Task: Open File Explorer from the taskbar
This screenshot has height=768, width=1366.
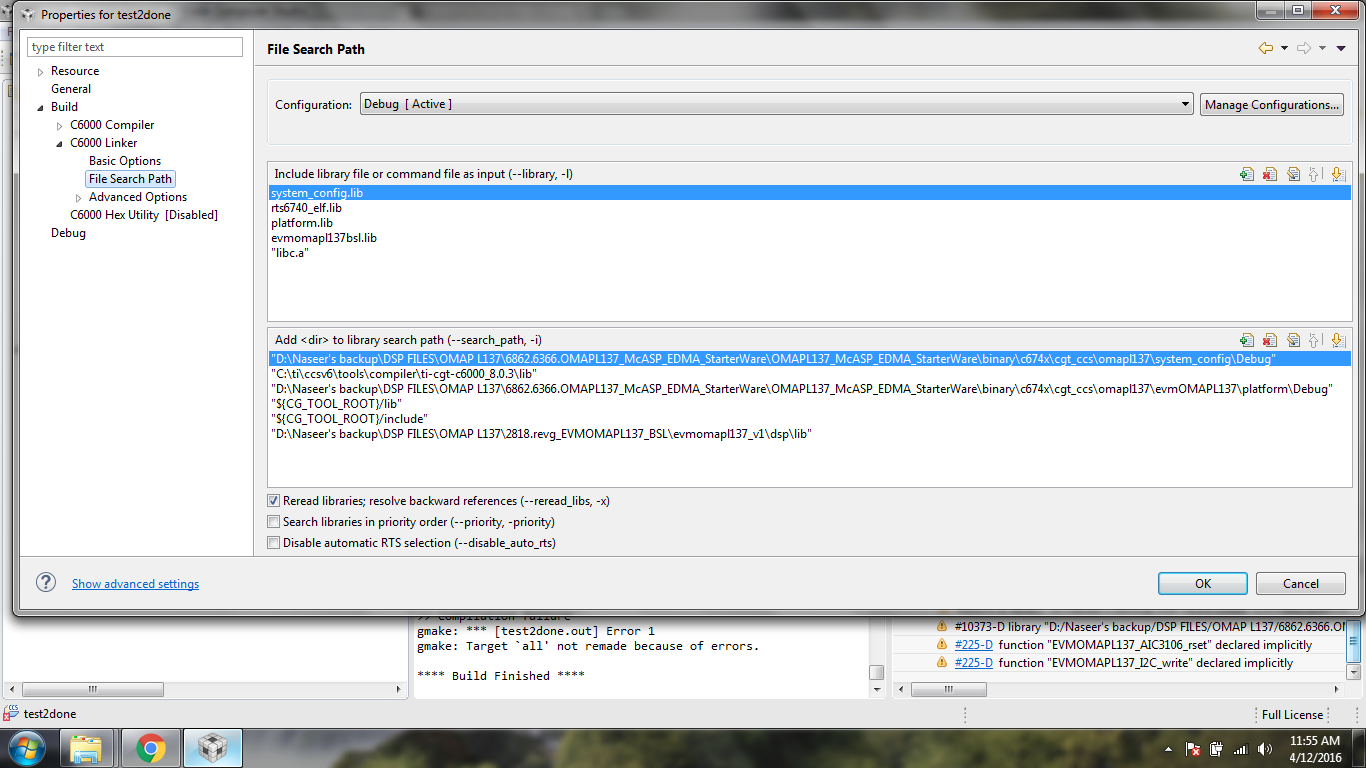Action: coord(87,748)
